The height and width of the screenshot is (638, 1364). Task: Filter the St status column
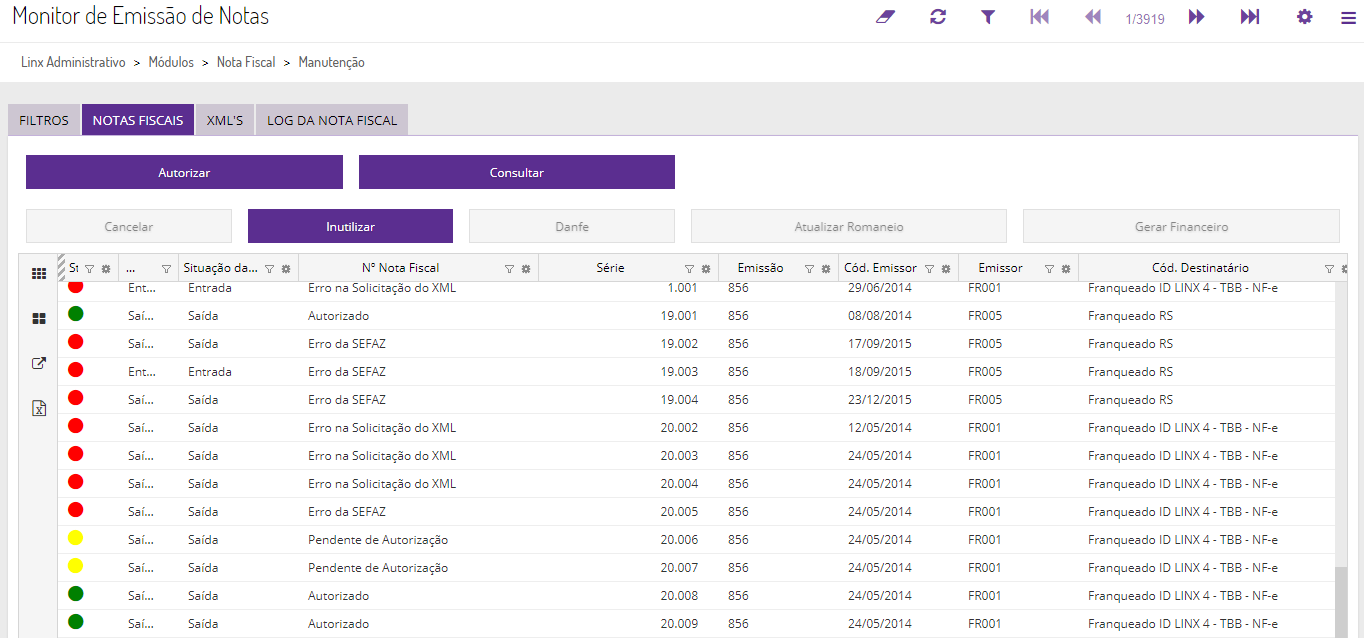tap(89, 269)
